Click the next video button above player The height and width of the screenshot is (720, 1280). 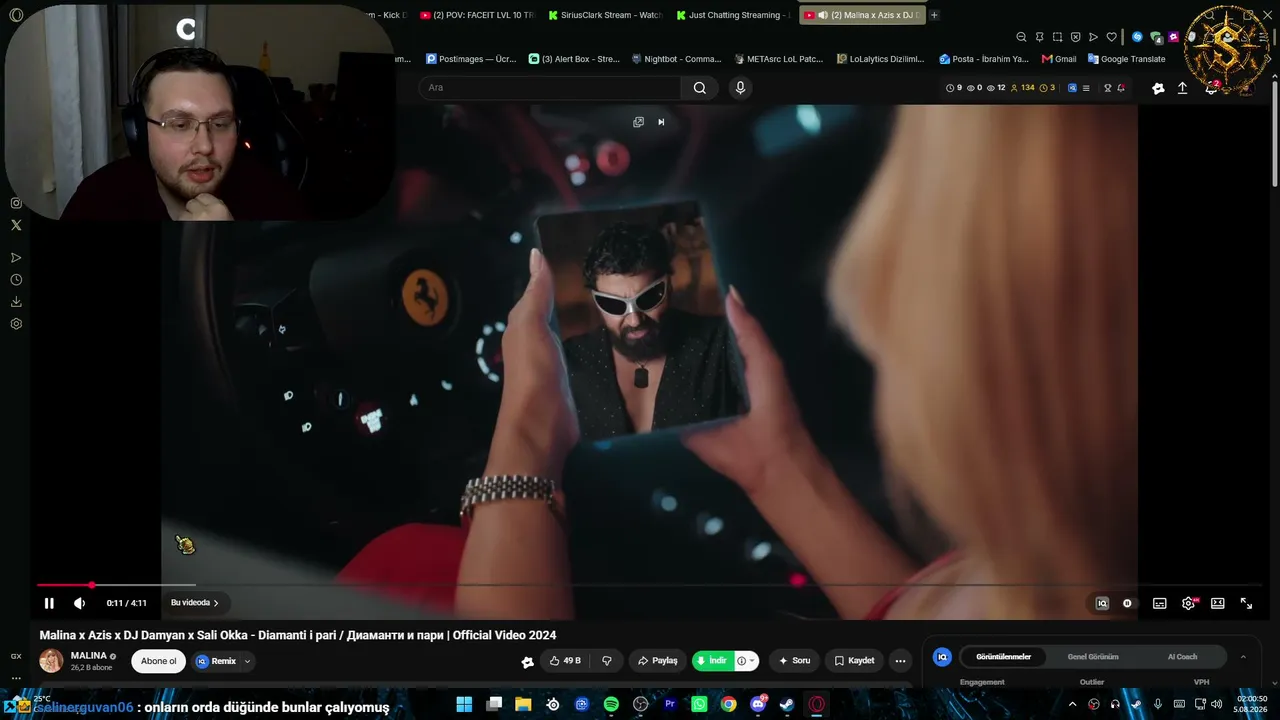pyautogui.click(x=661, y=122)
